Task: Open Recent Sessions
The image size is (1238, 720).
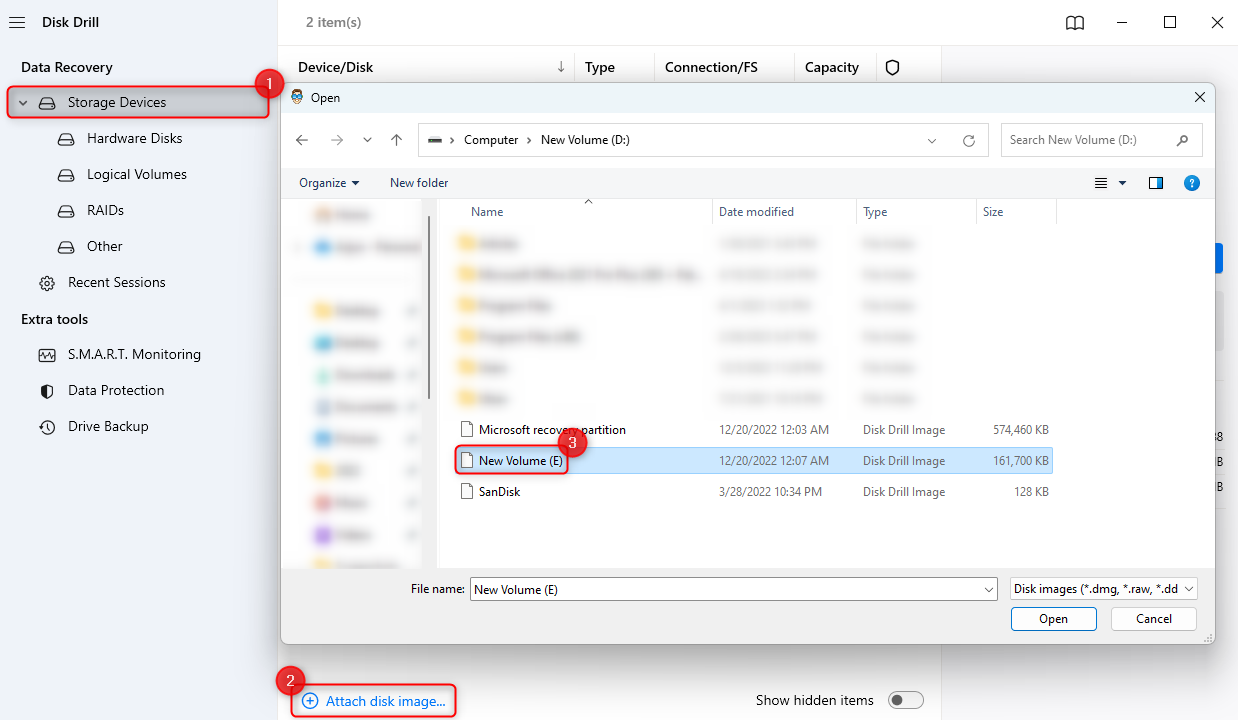Action: (x=117, y=282)
